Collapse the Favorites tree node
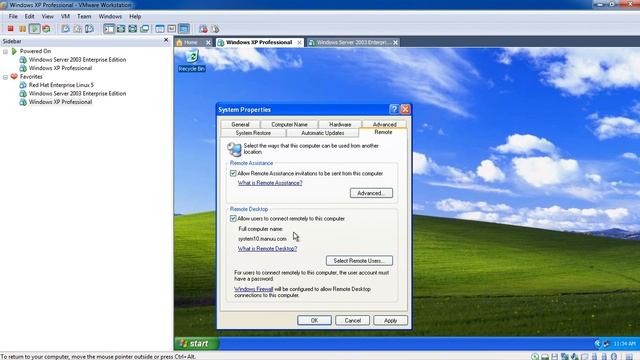 (x=5, y=77)
